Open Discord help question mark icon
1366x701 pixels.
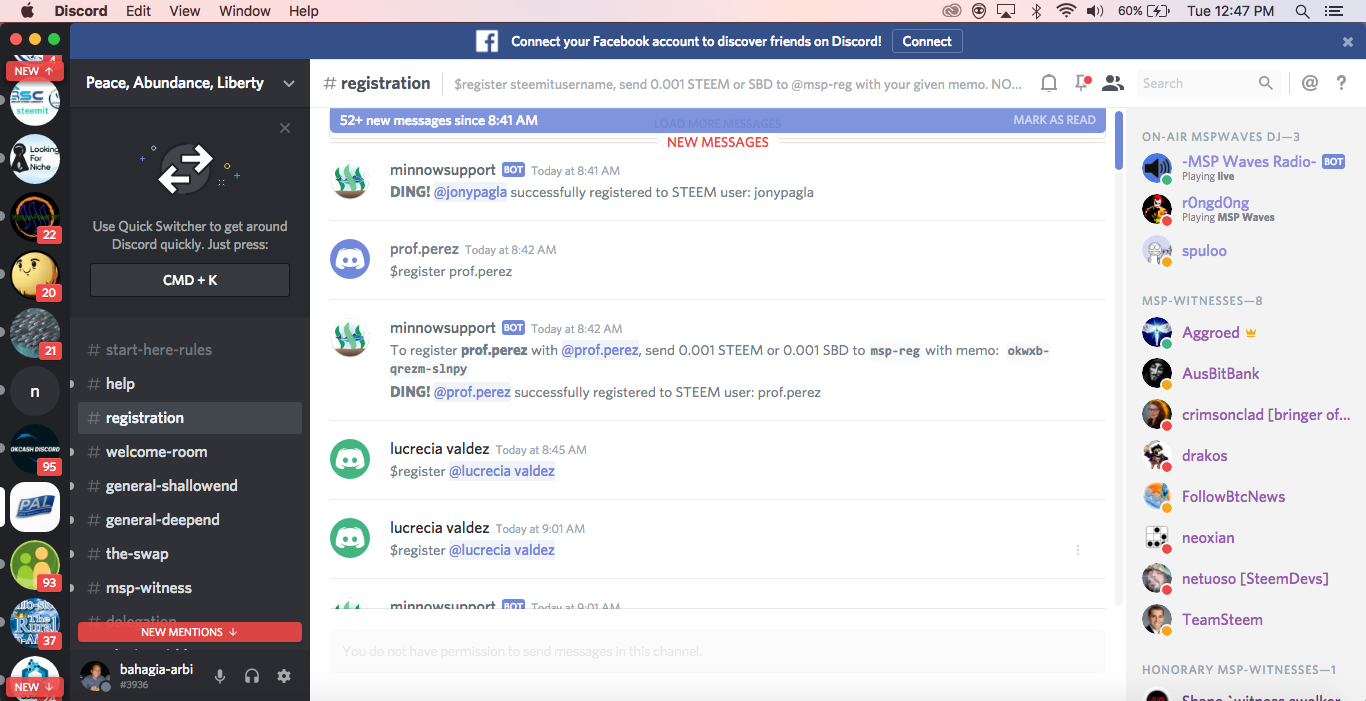(1342, 83)
